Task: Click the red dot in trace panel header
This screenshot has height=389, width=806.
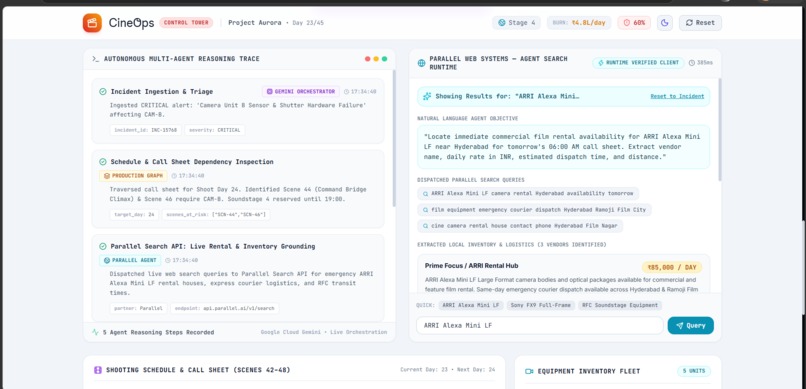Action: tap(368, 59)
